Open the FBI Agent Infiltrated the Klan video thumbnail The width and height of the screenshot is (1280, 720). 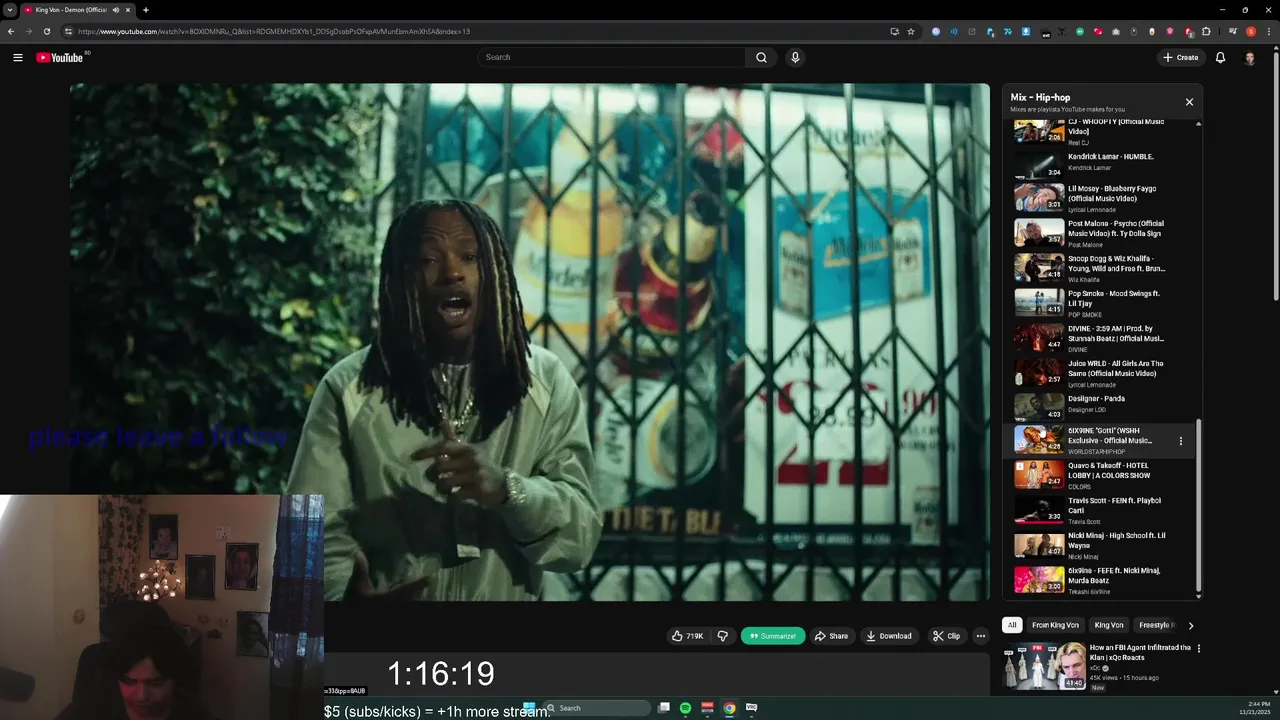(1045, 666)
